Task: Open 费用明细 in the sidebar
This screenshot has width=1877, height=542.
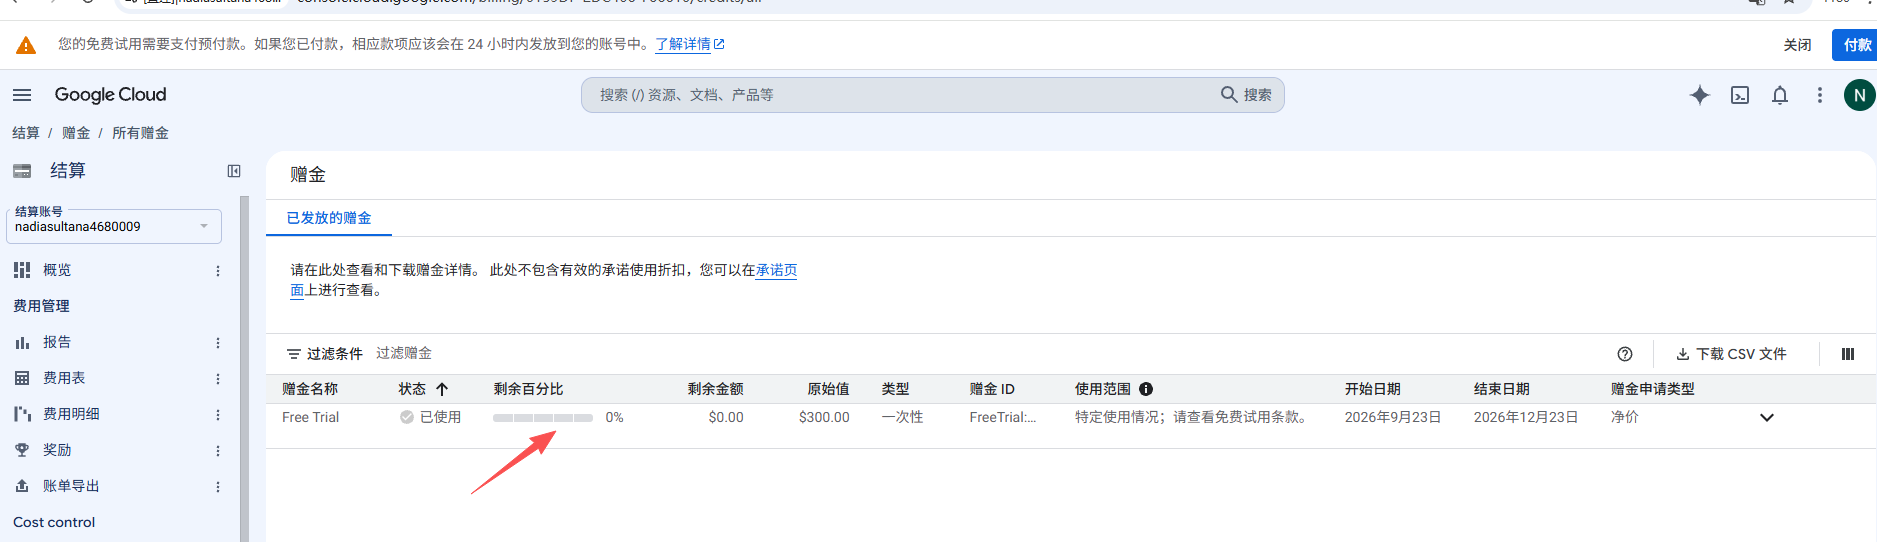Action: click(x=71, y=414)
